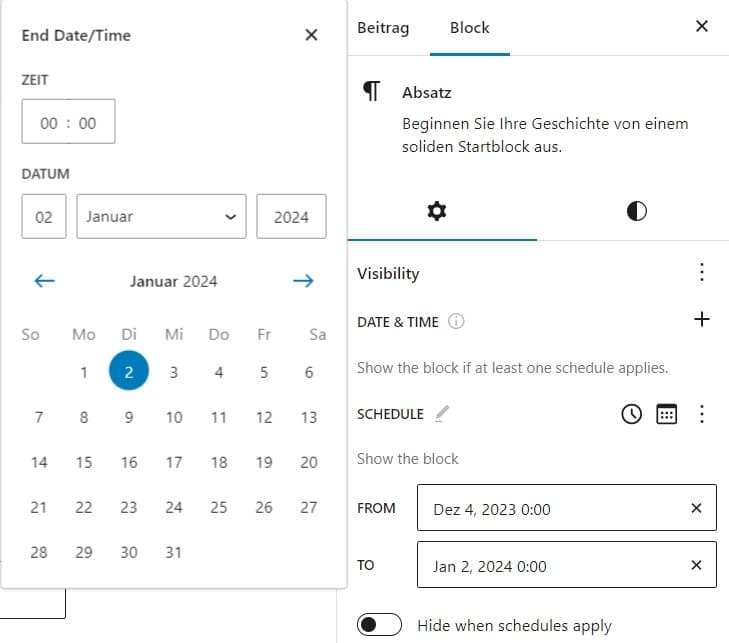Image resolution: width=729 pixels, height=643 pixels.
Task: Clear the FROM date value
Action: (696, 508)
